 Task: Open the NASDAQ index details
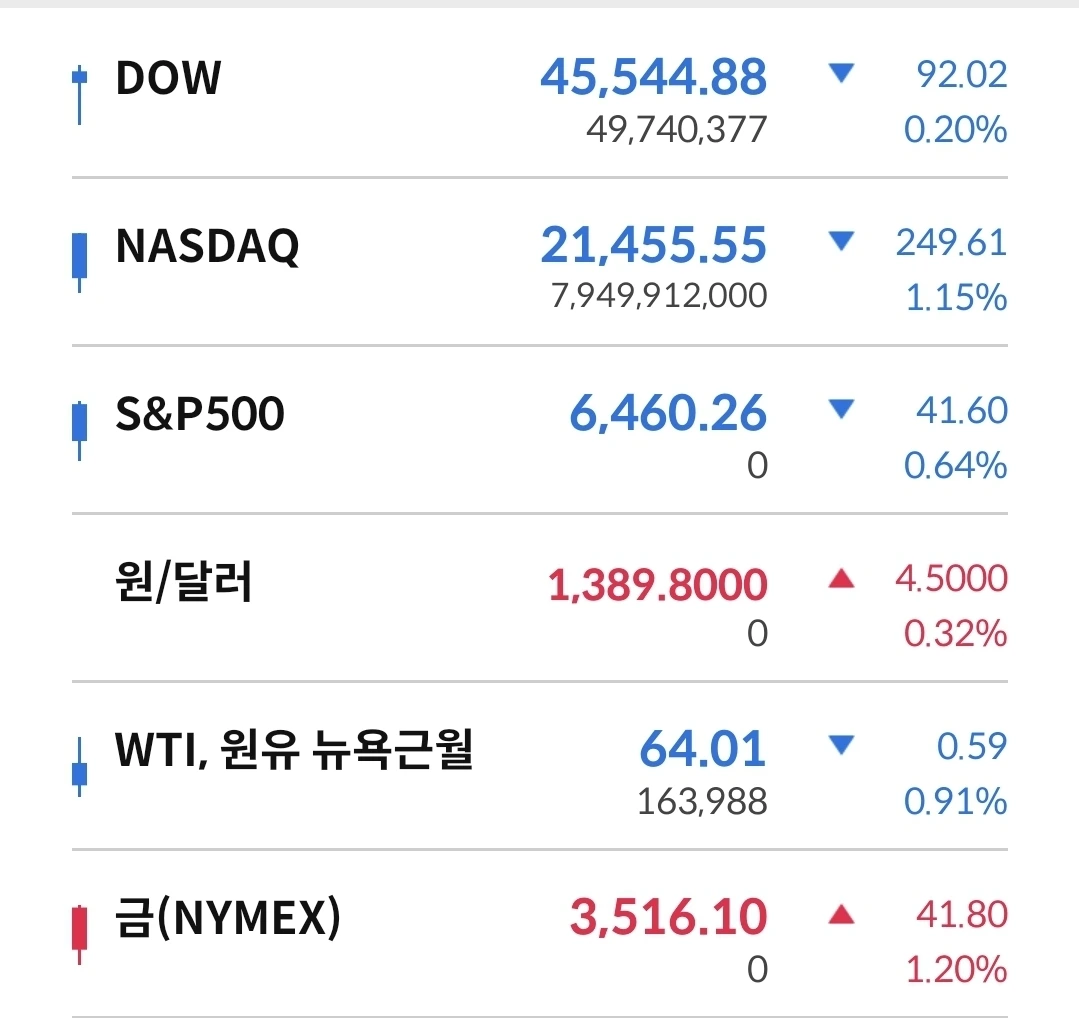pyautogui.click(x=207, y=246)
